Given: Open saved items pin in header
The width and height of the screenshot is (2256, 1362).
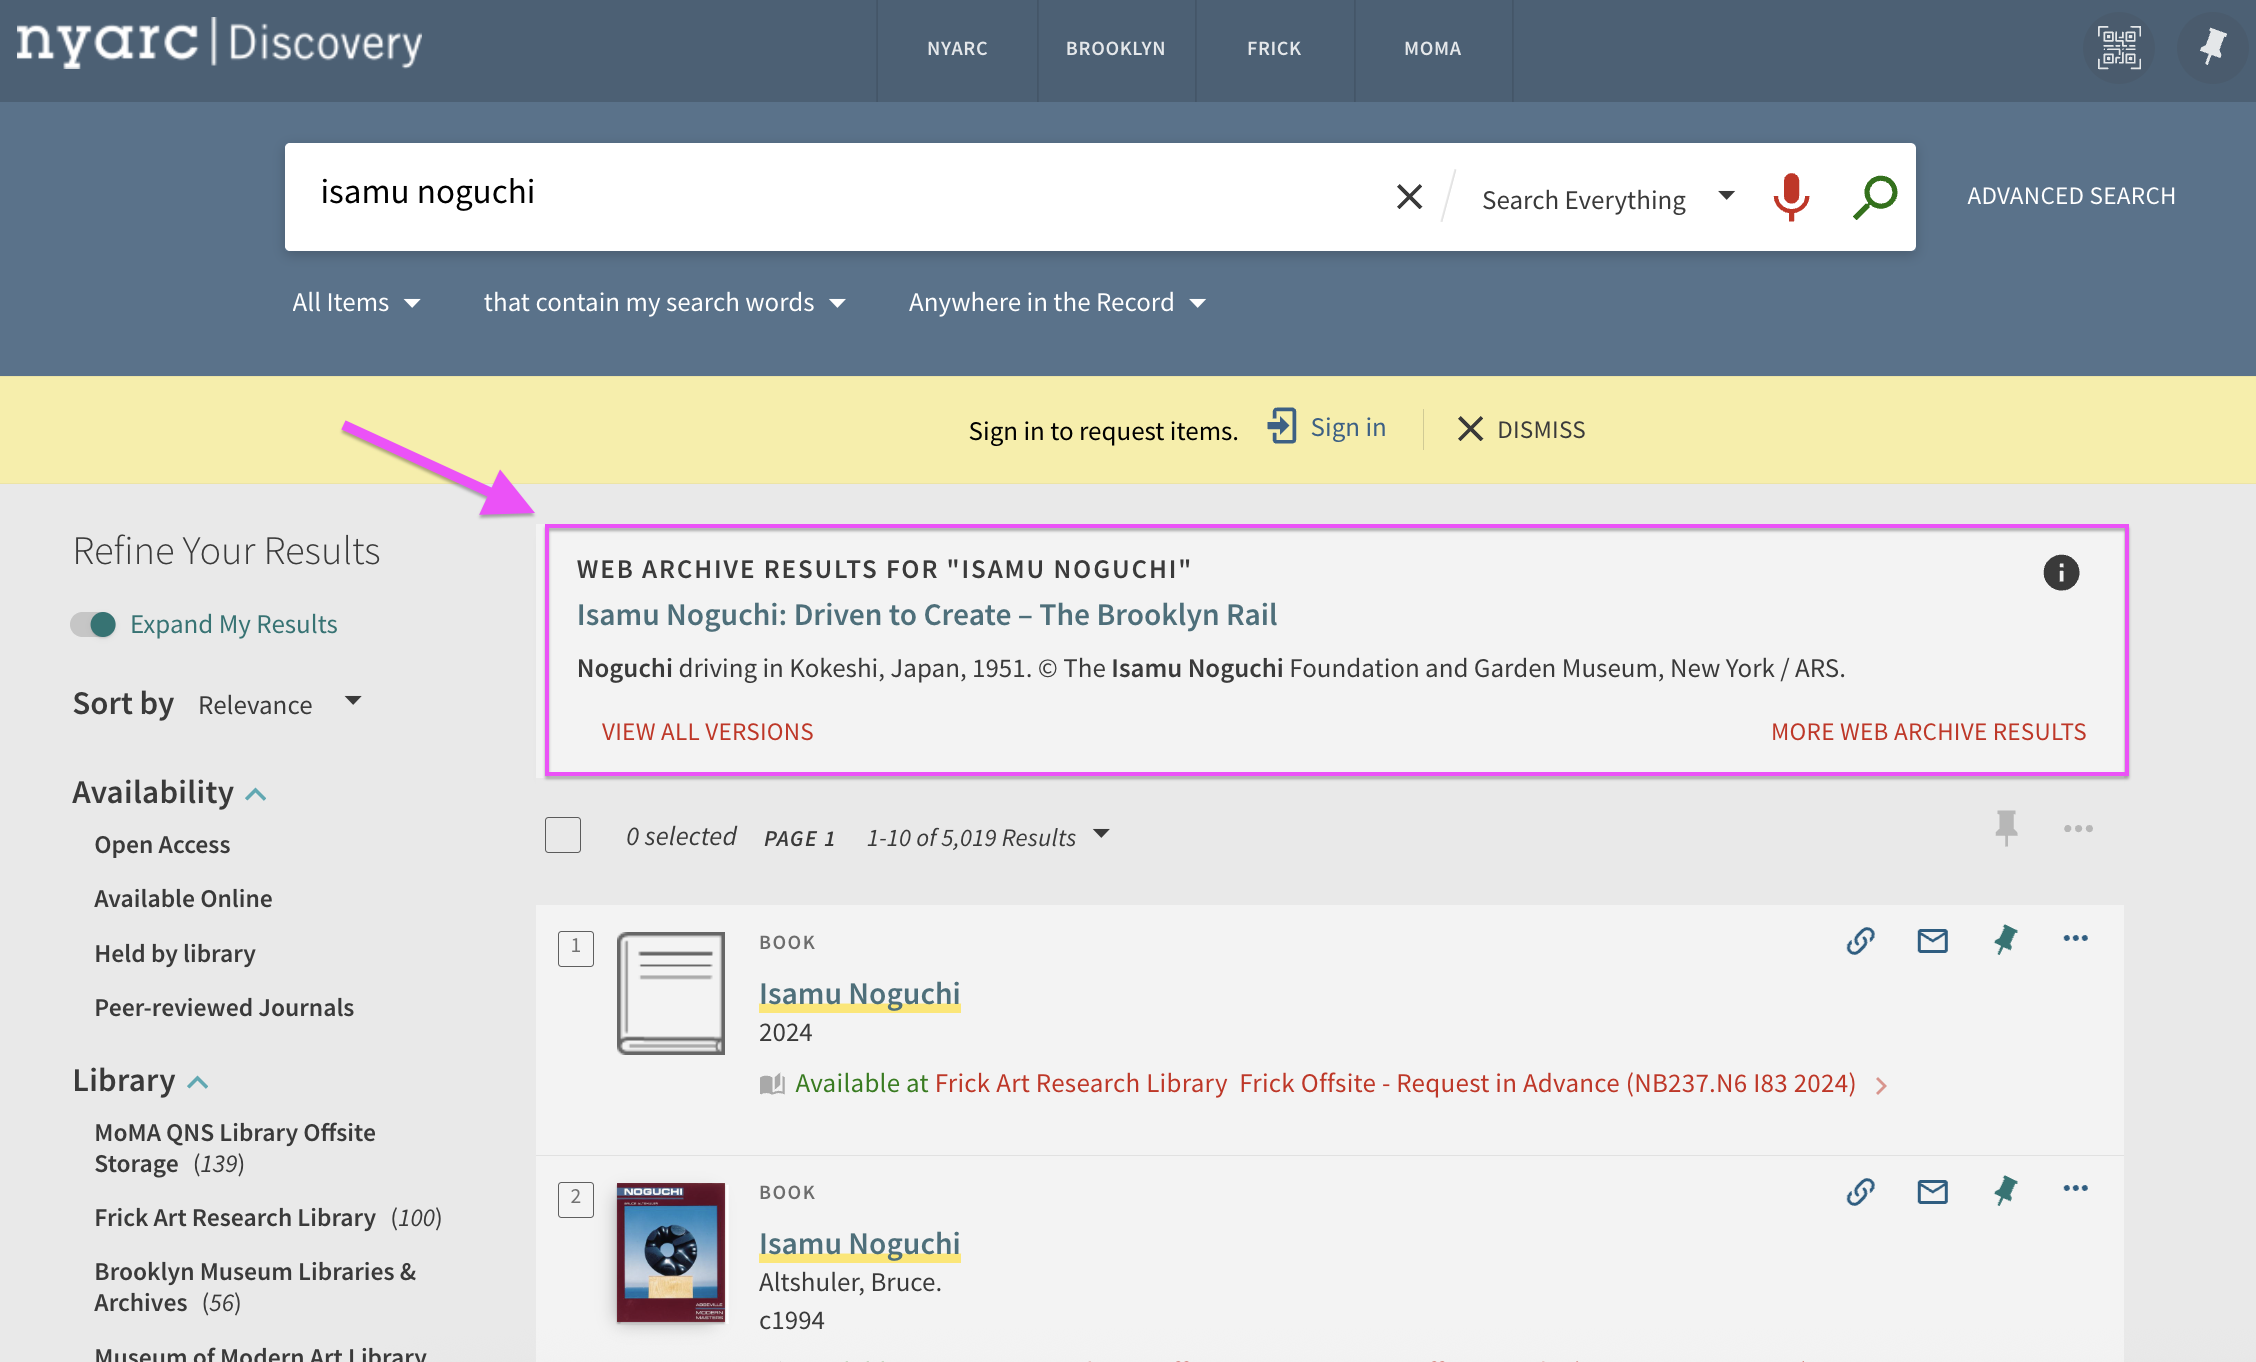Looking at the screenshot, I should (2212, 47).
